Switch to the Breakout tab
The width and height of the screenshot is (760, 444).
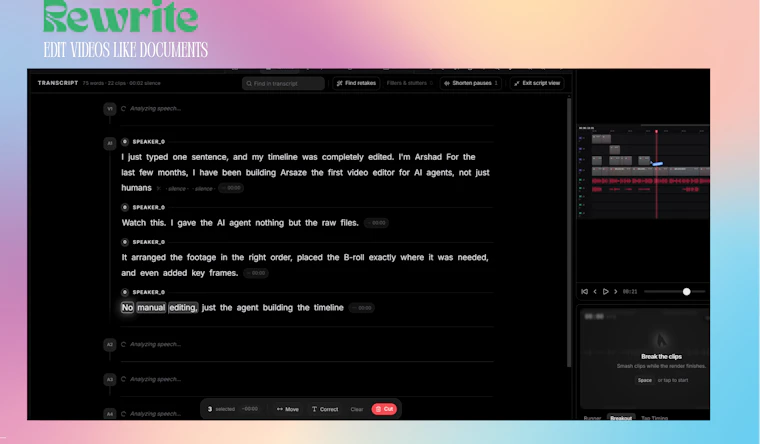tap(621, 418)
